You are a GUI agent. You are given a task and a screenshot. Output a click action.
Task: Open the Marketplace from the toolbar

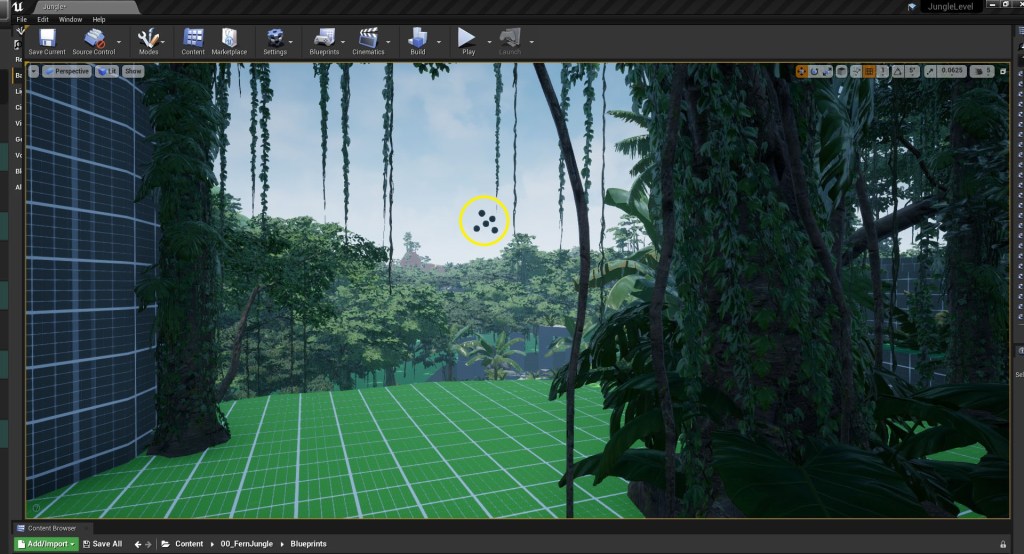tap(229, 40)
